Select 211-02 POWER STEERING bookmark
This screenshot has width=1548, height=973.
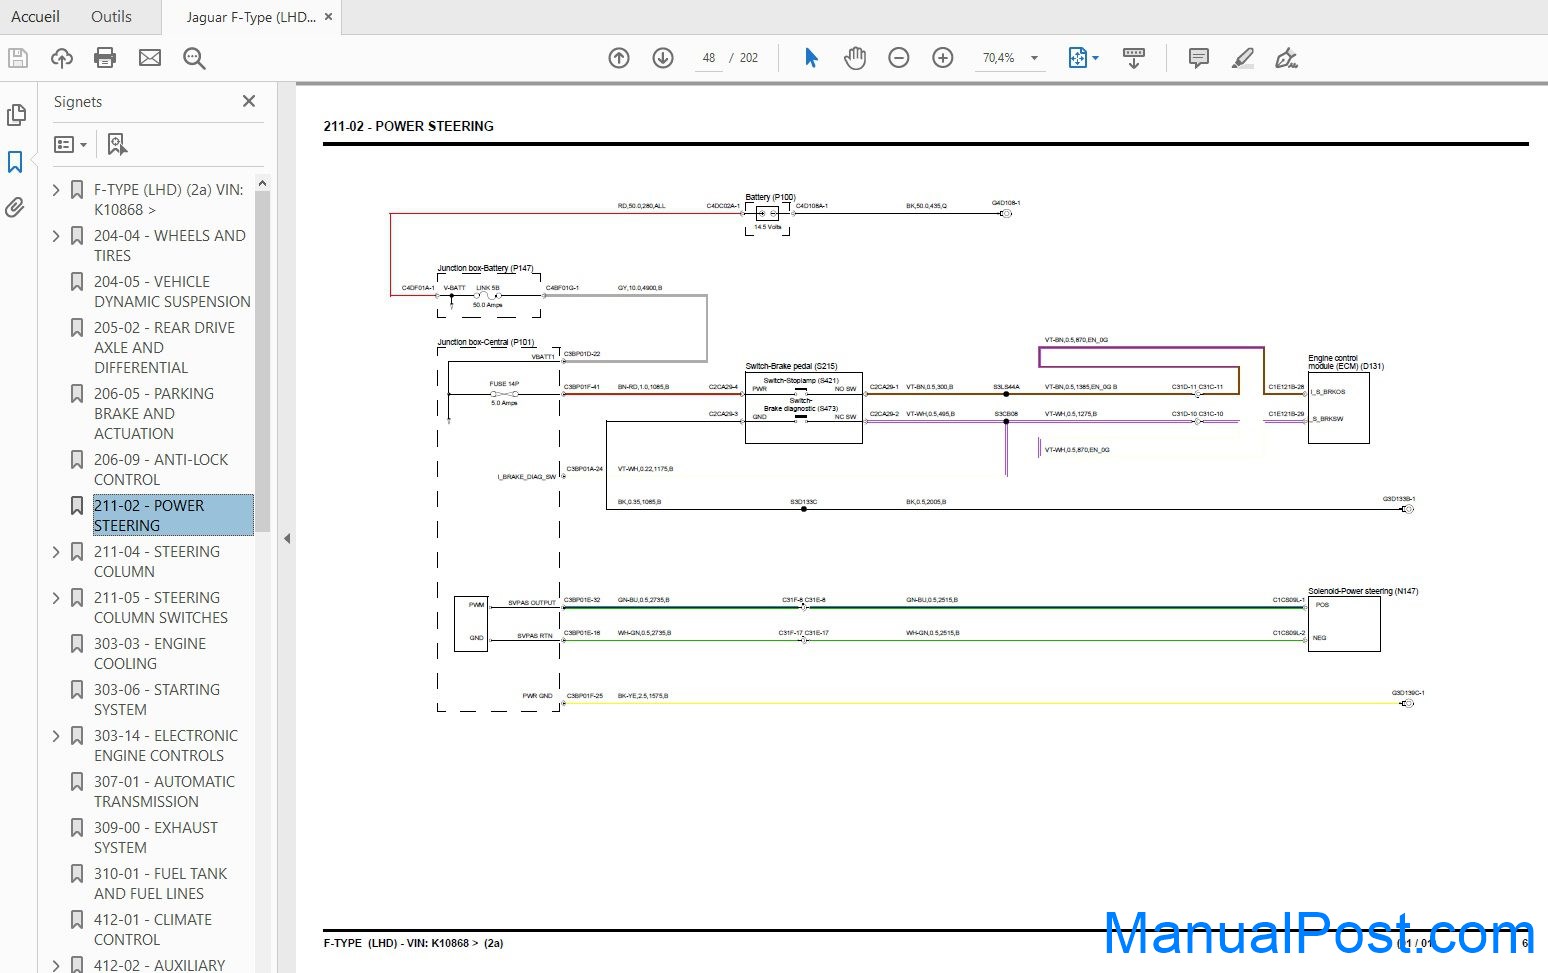click(x=173, y=515)
